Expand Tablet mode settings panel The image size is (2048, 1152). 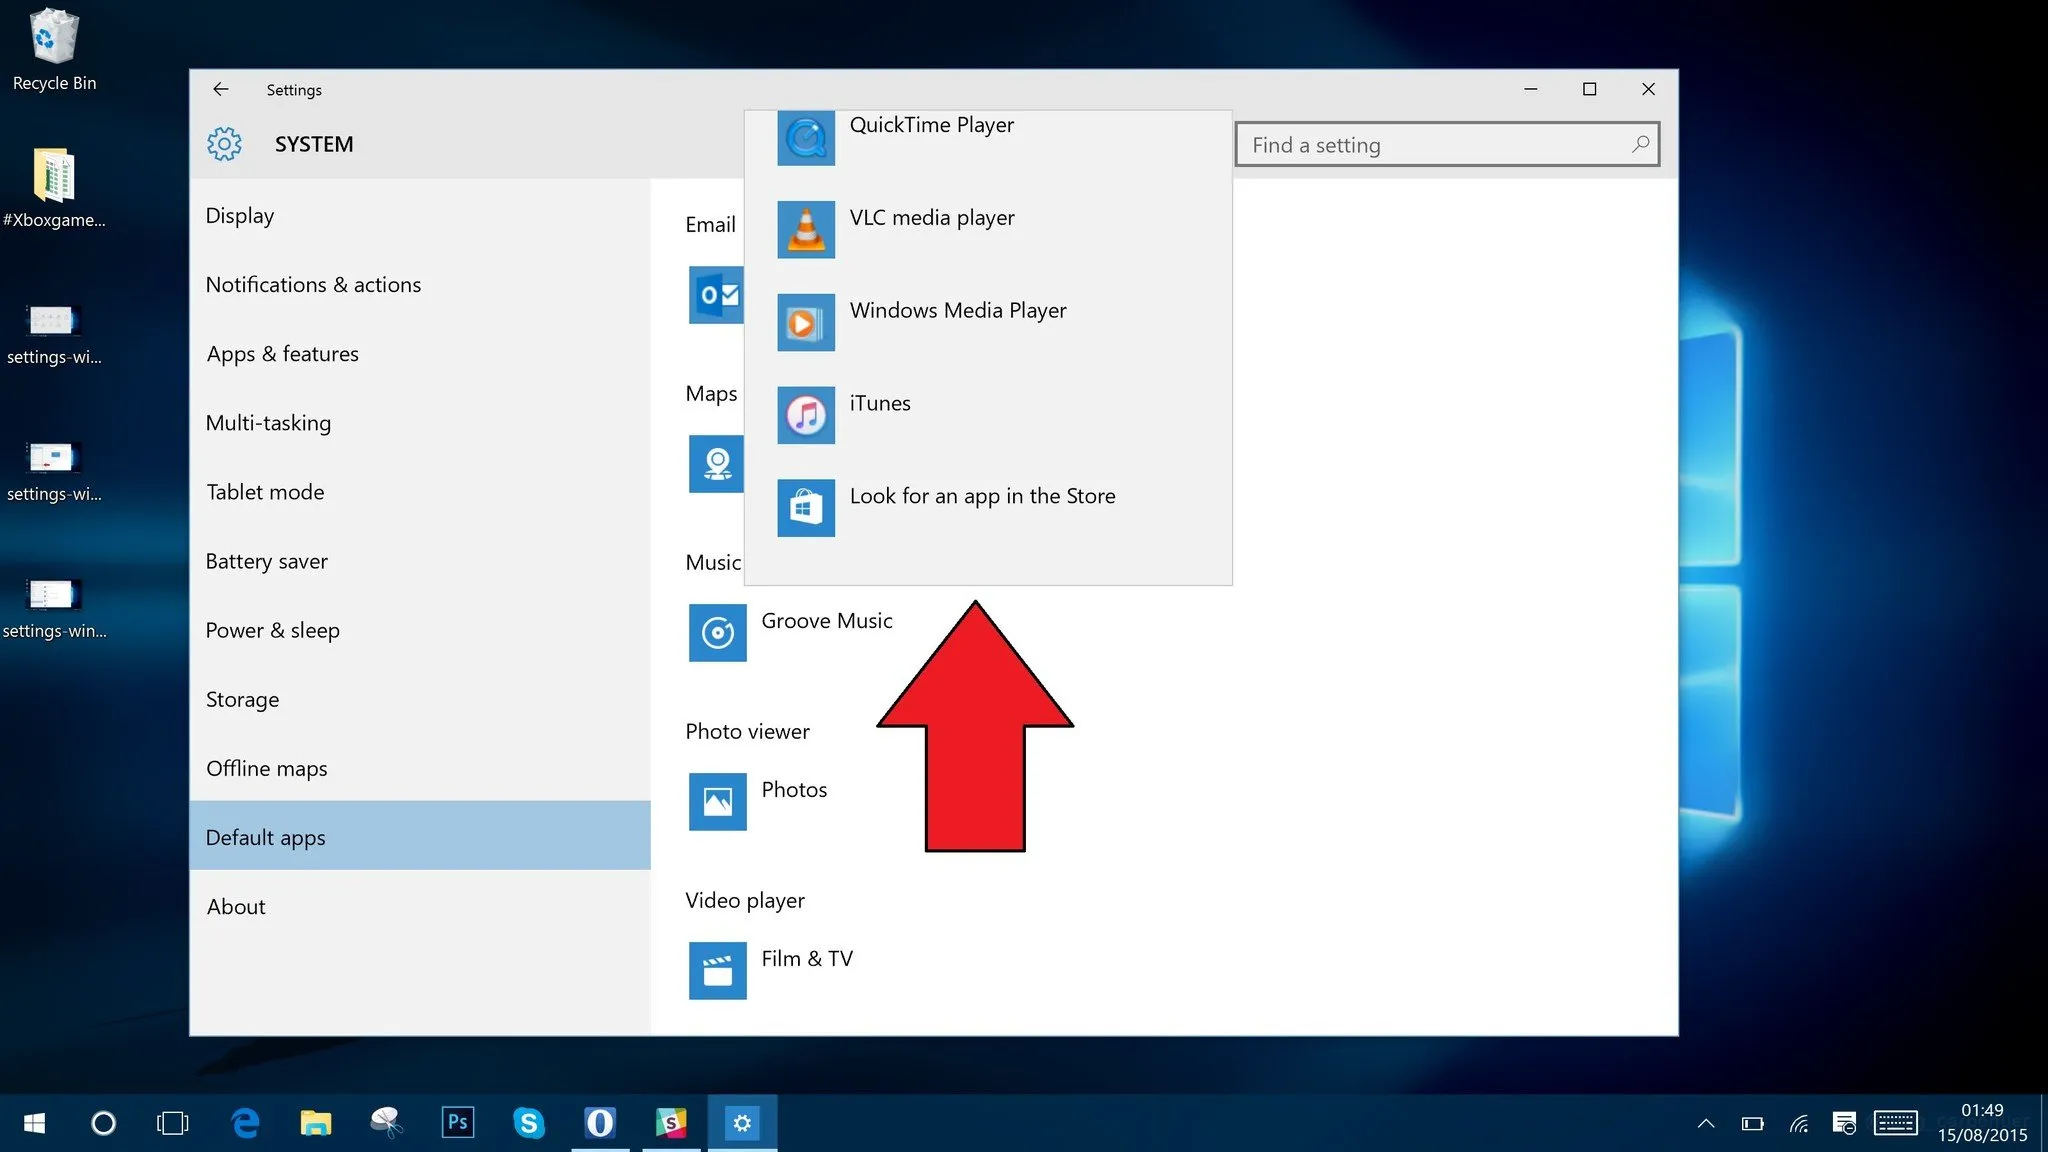tap(263, 489)
